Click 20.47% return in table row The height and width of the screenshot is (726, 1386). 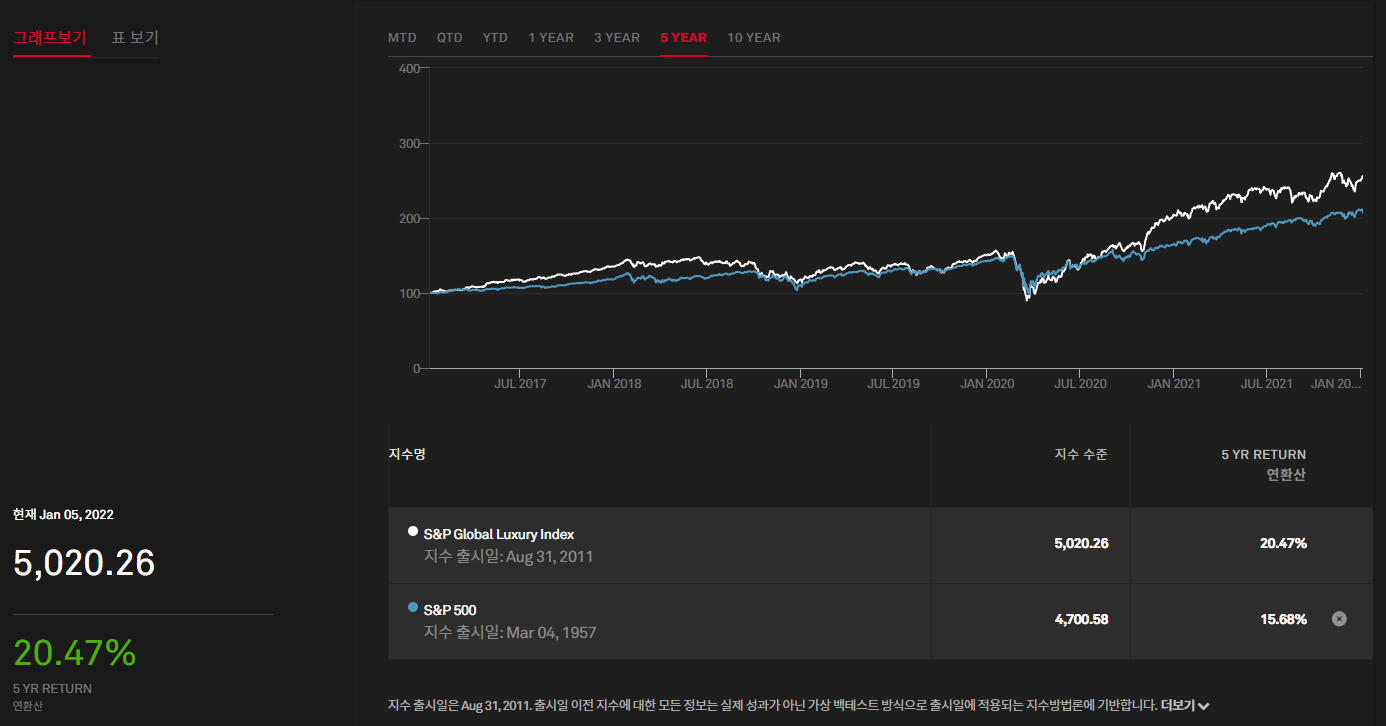pyautogui.click(x=1283, y=543)
